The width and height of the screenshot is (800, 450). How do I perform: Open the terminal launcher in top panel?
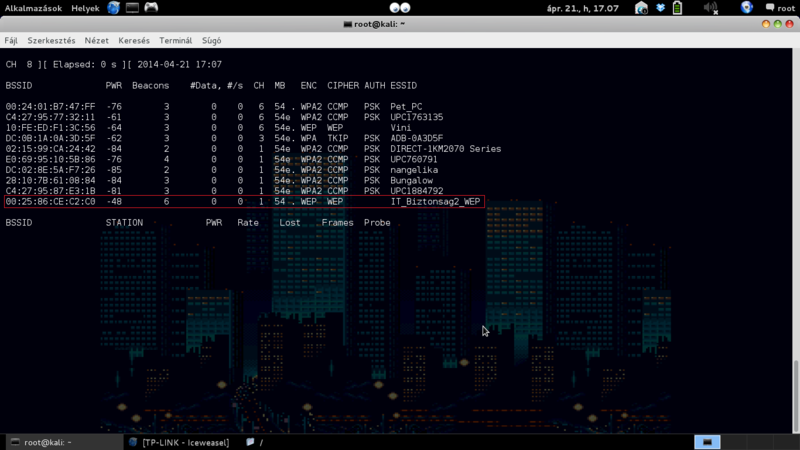[133, 8]
